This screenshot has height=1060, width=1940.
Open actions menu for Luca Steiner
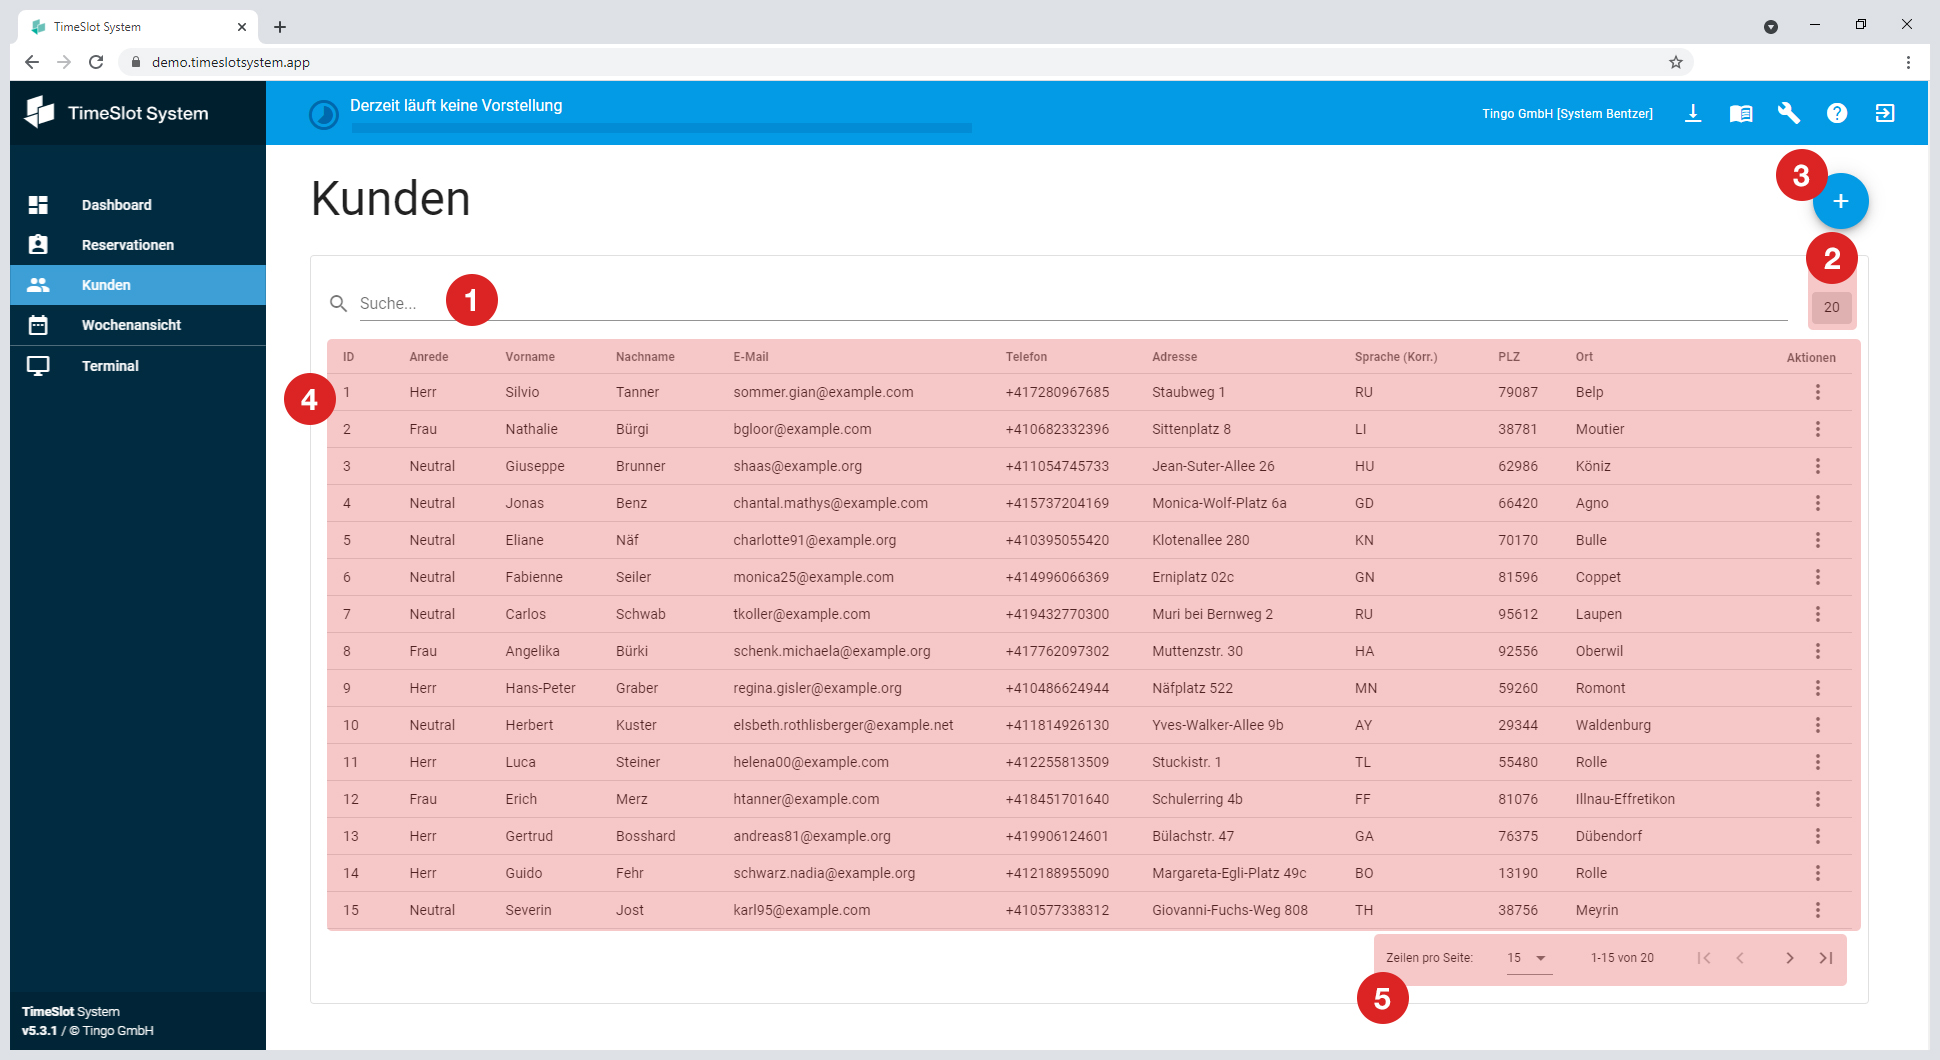tap(1818, 762)
